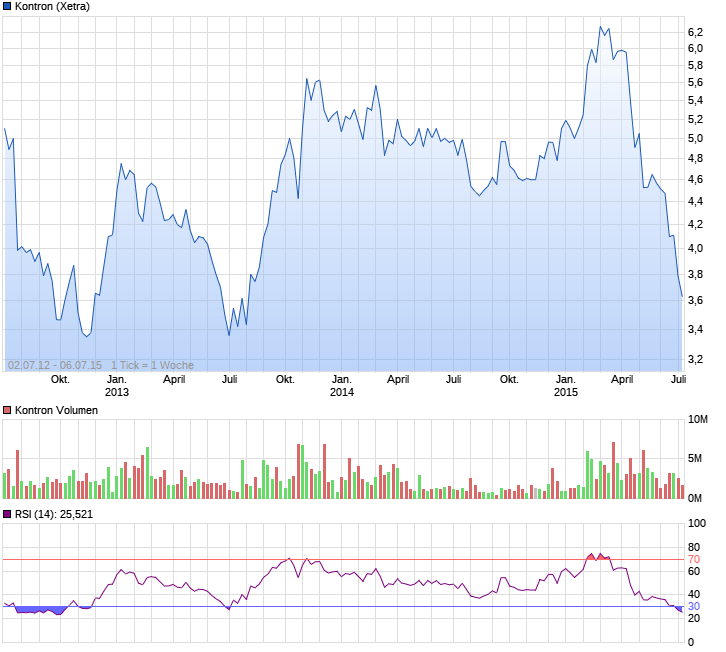Viewport: 726px width, 652px height.
Task: Click the purple RSI (14) legend swatch
Action: pos(7,514)
